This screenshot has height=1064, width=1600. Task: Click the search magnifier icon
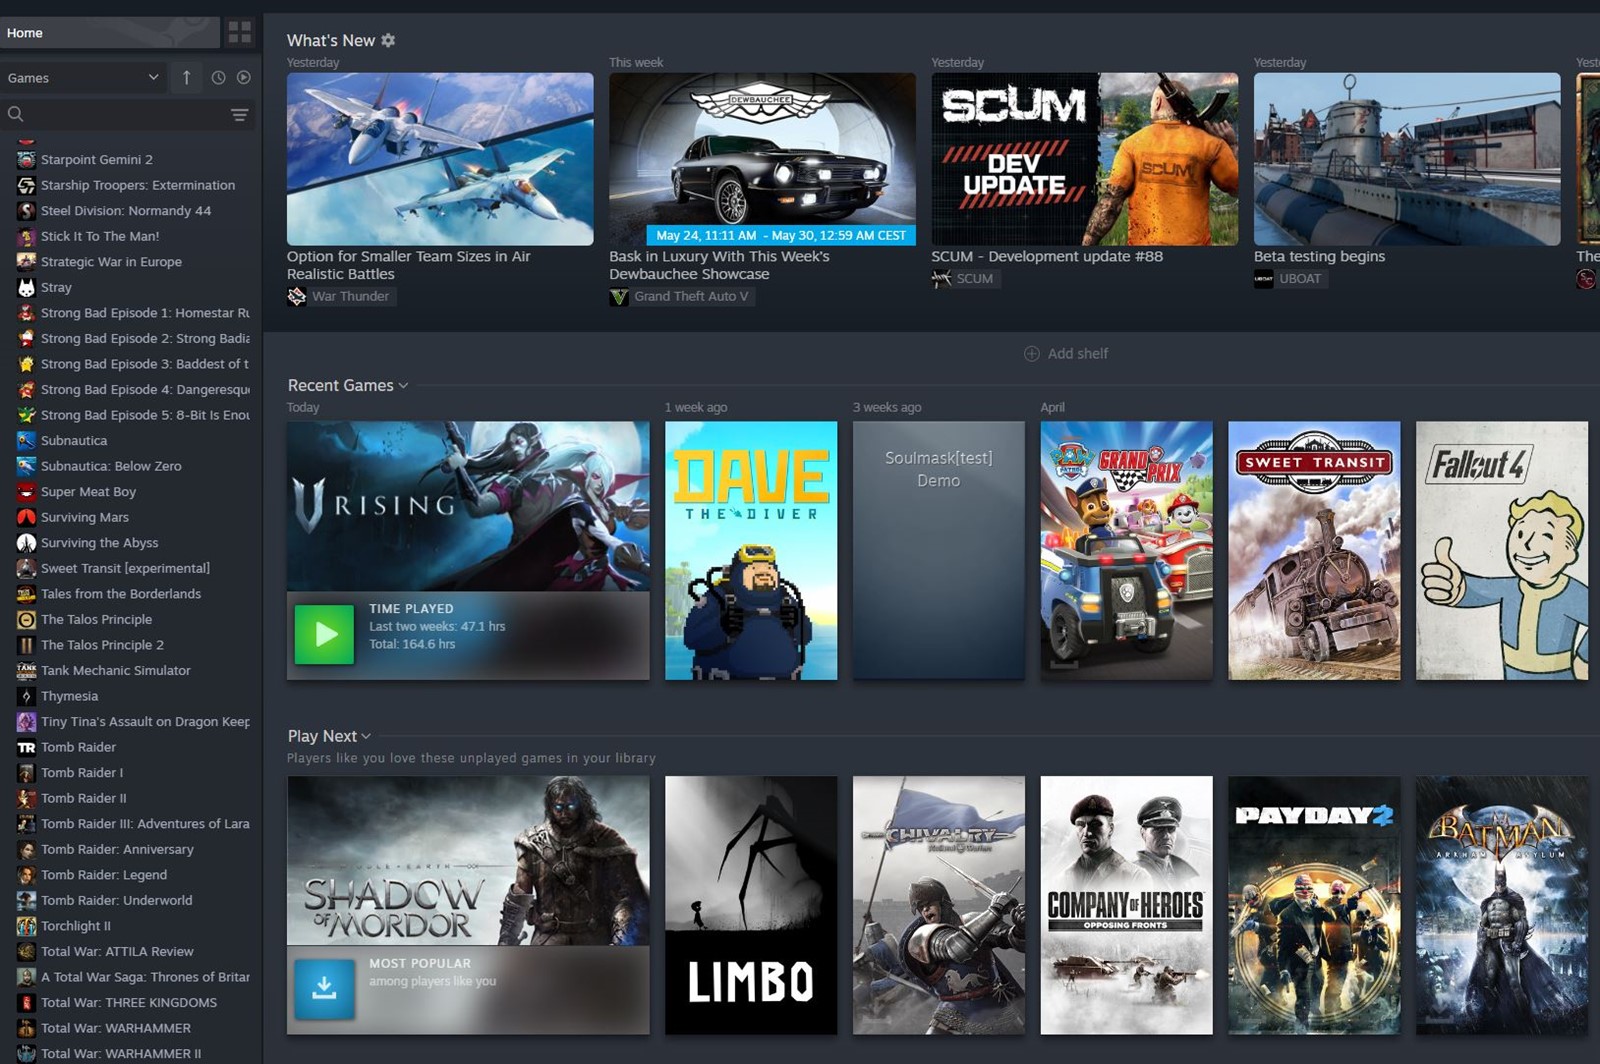coord(15,114)
